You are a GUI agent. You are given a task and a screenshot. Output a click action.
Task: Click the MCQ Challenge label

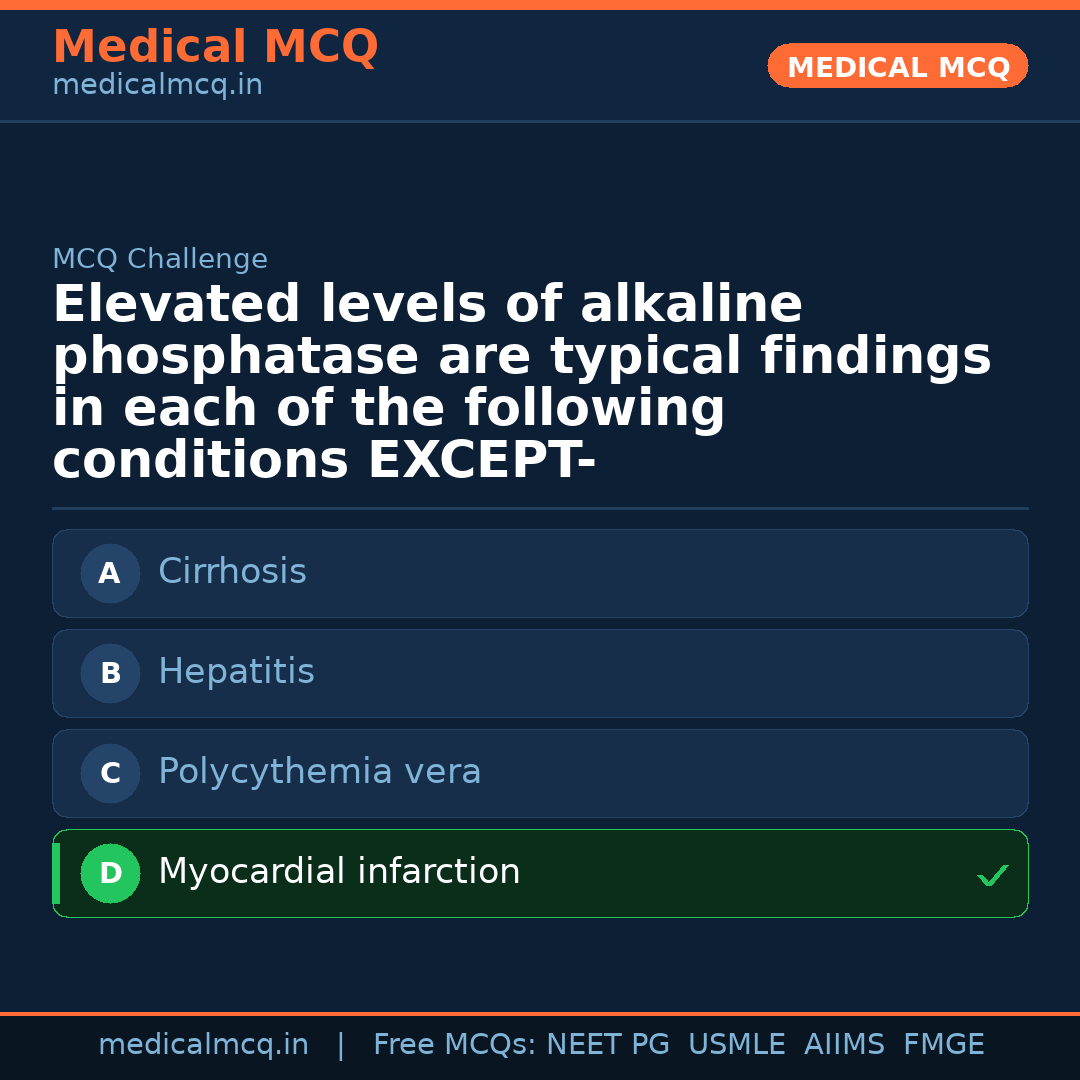point(160,259)
